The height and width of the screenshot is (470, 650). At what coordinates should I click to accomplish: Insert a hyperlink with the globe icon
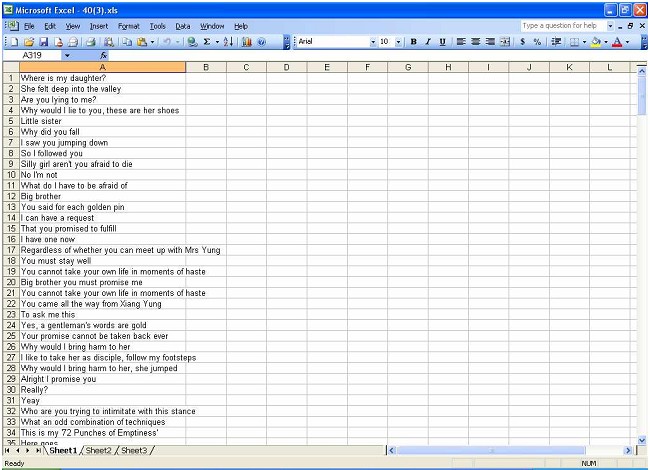coord(192,41)
